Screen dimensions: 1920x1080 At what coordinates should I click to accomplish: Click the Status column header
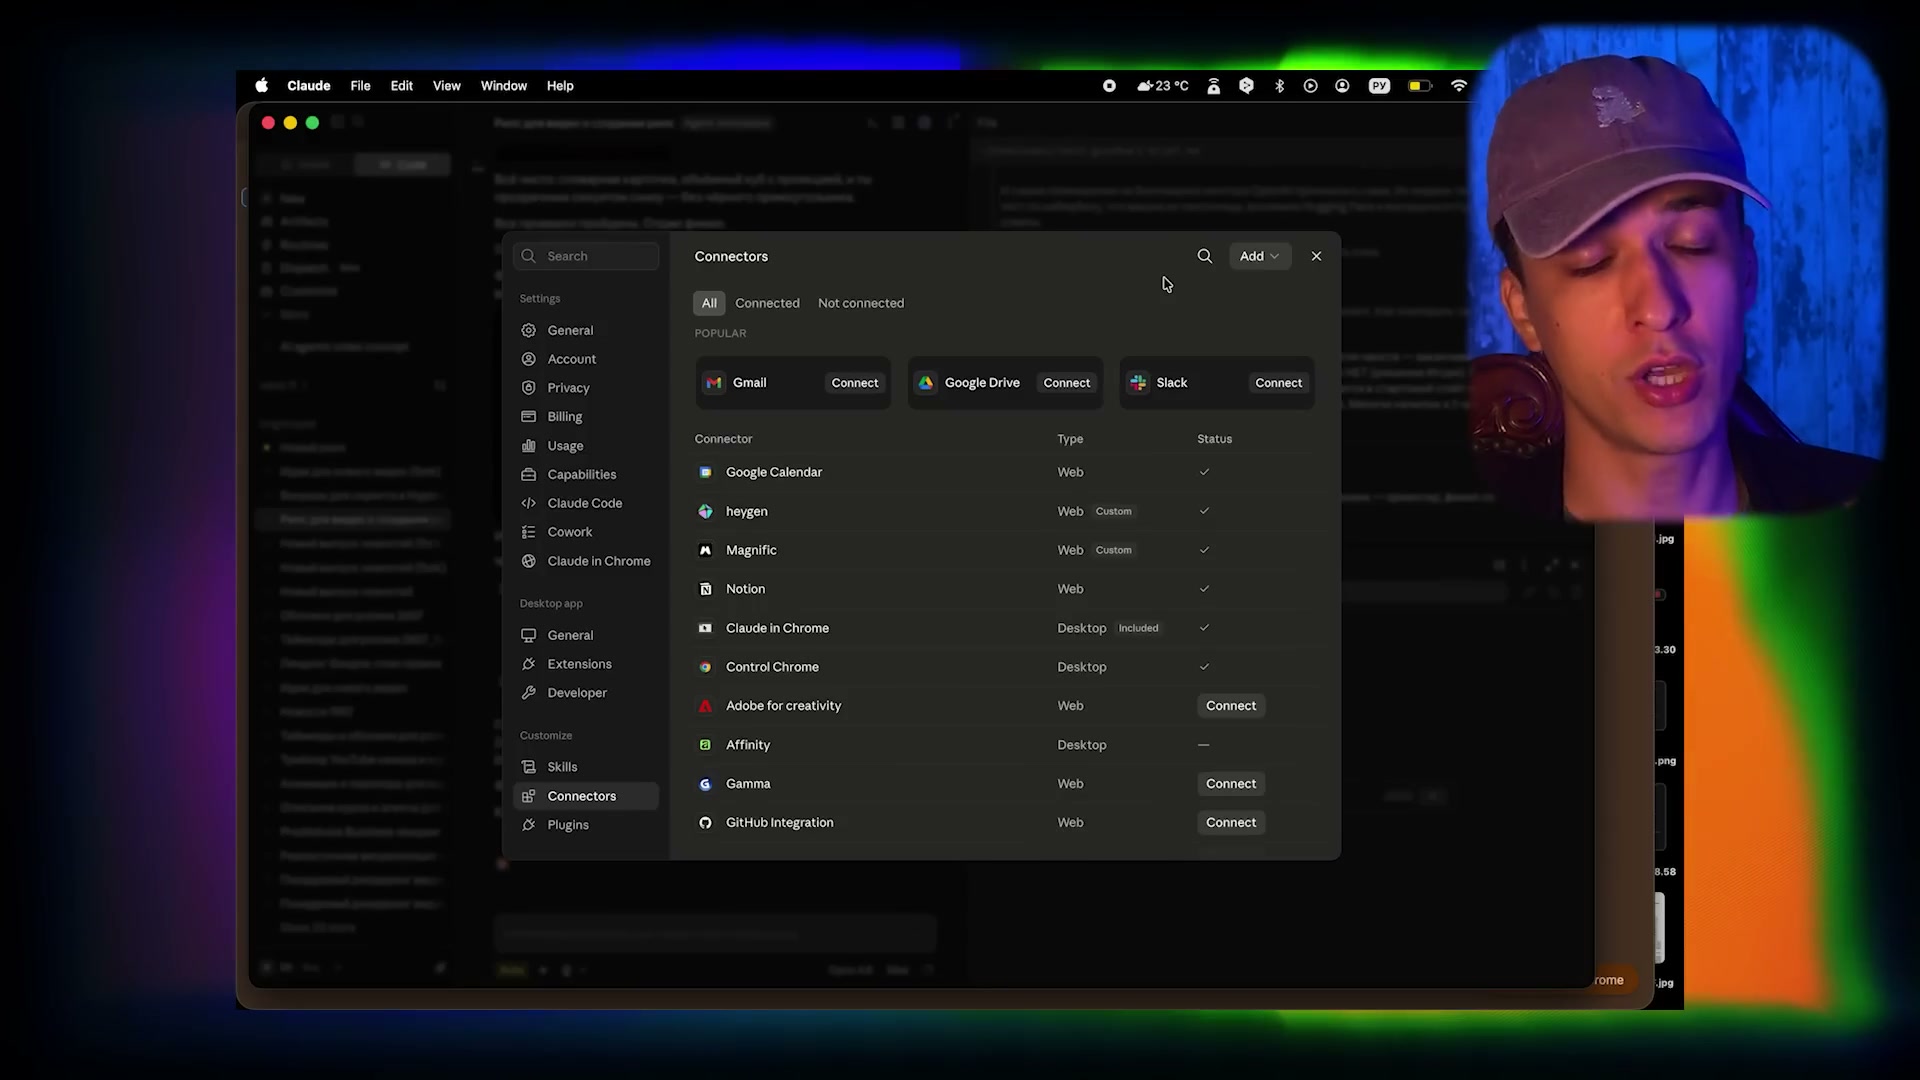1214,439
